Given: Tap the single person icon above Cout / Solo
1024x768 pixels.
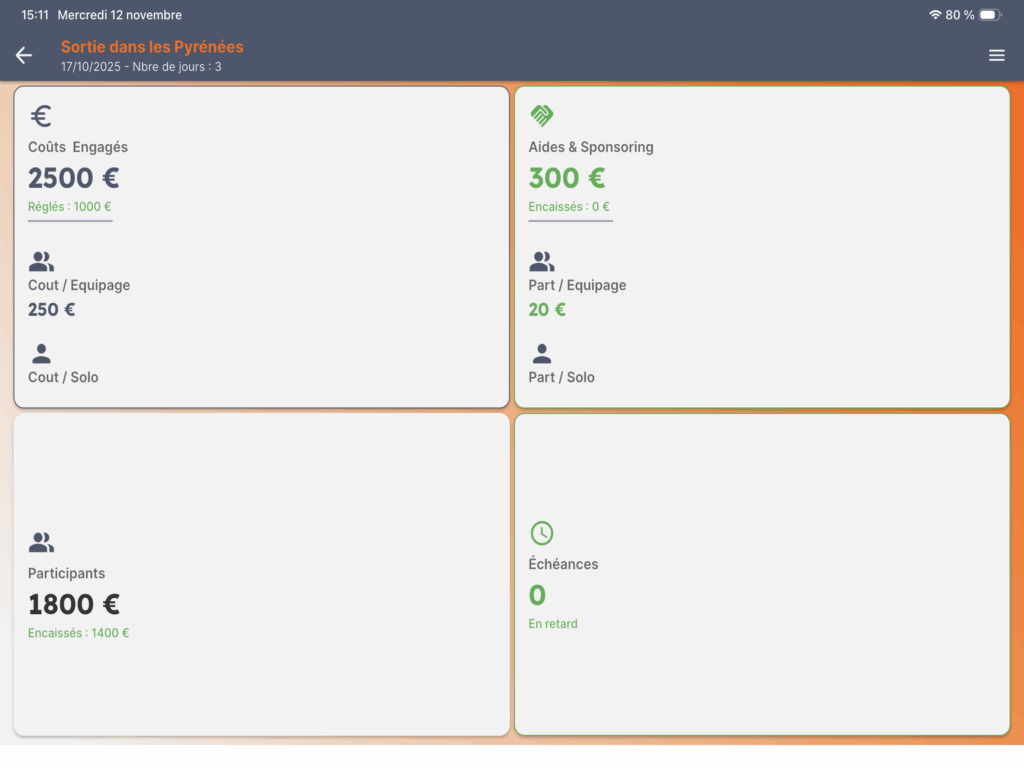Looking at the screenshot, I should 41,354.
